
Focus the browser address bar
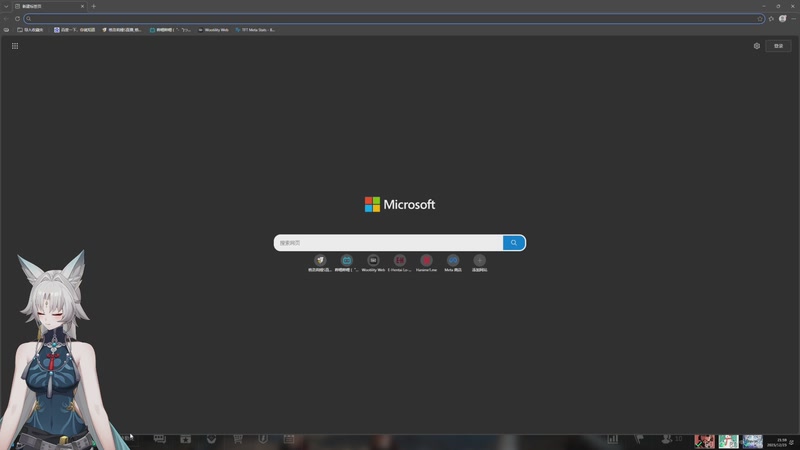pos(394,18)
